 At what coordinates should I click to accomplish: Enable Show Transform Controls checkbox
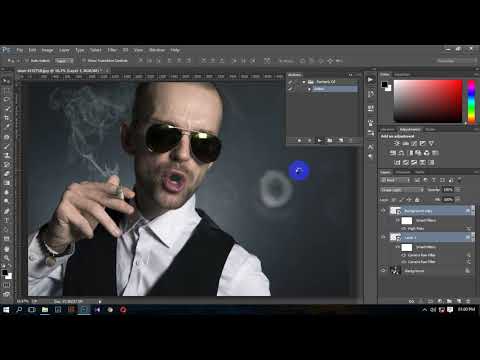click(84, 61)
